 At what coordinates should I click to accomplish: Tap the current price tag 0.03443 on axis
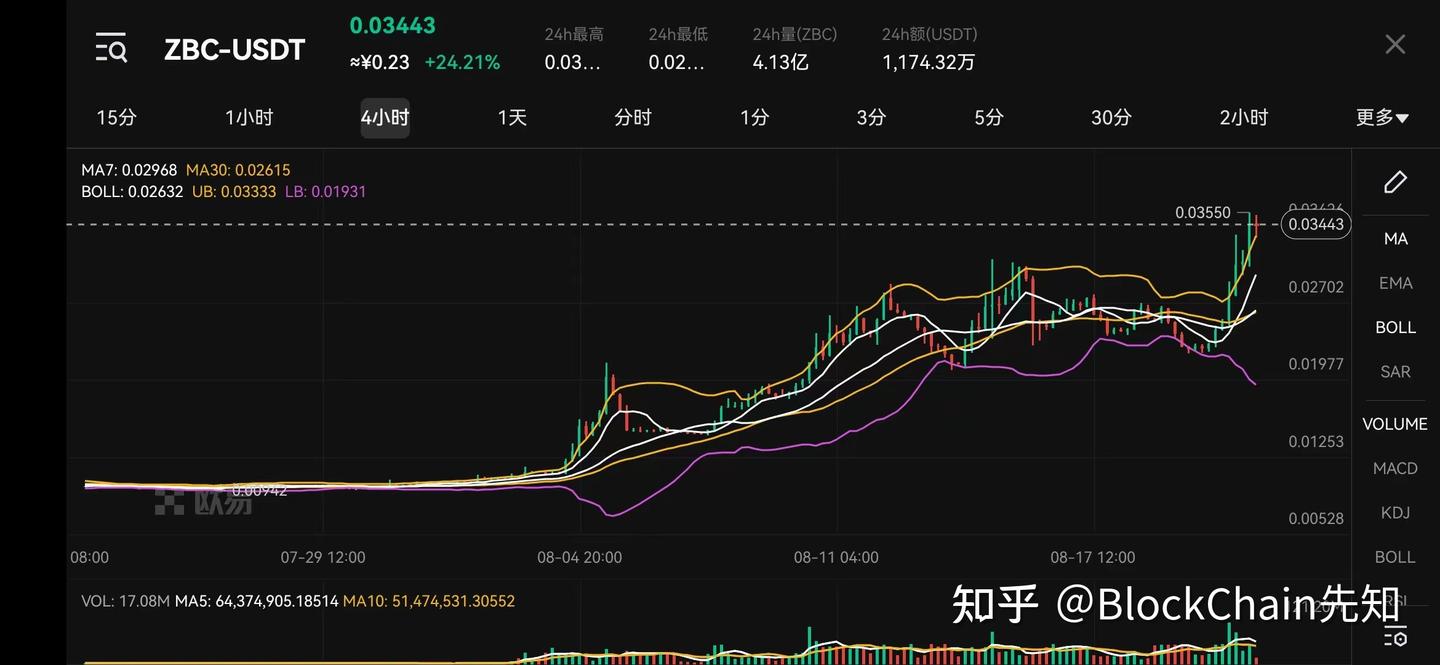point(1316,224)
